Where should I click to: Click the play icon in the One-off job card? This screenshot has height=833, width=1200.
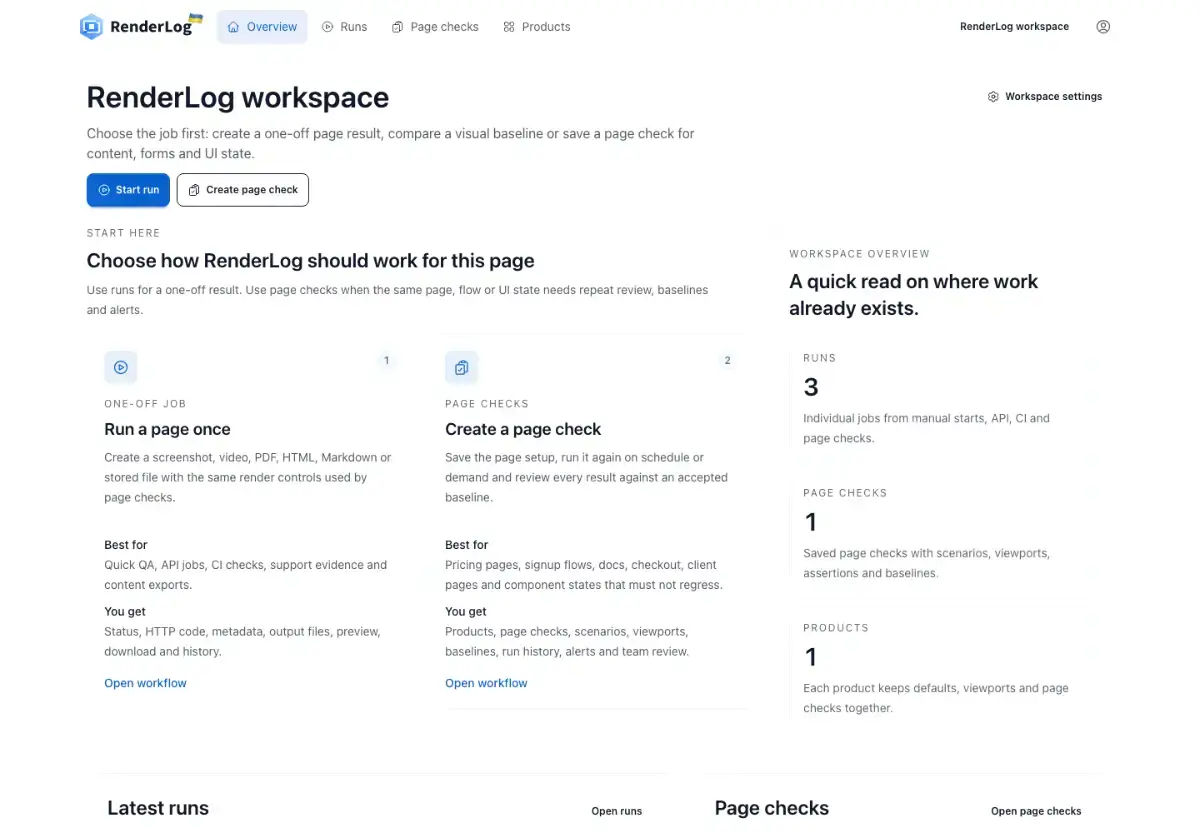point(121,367)
